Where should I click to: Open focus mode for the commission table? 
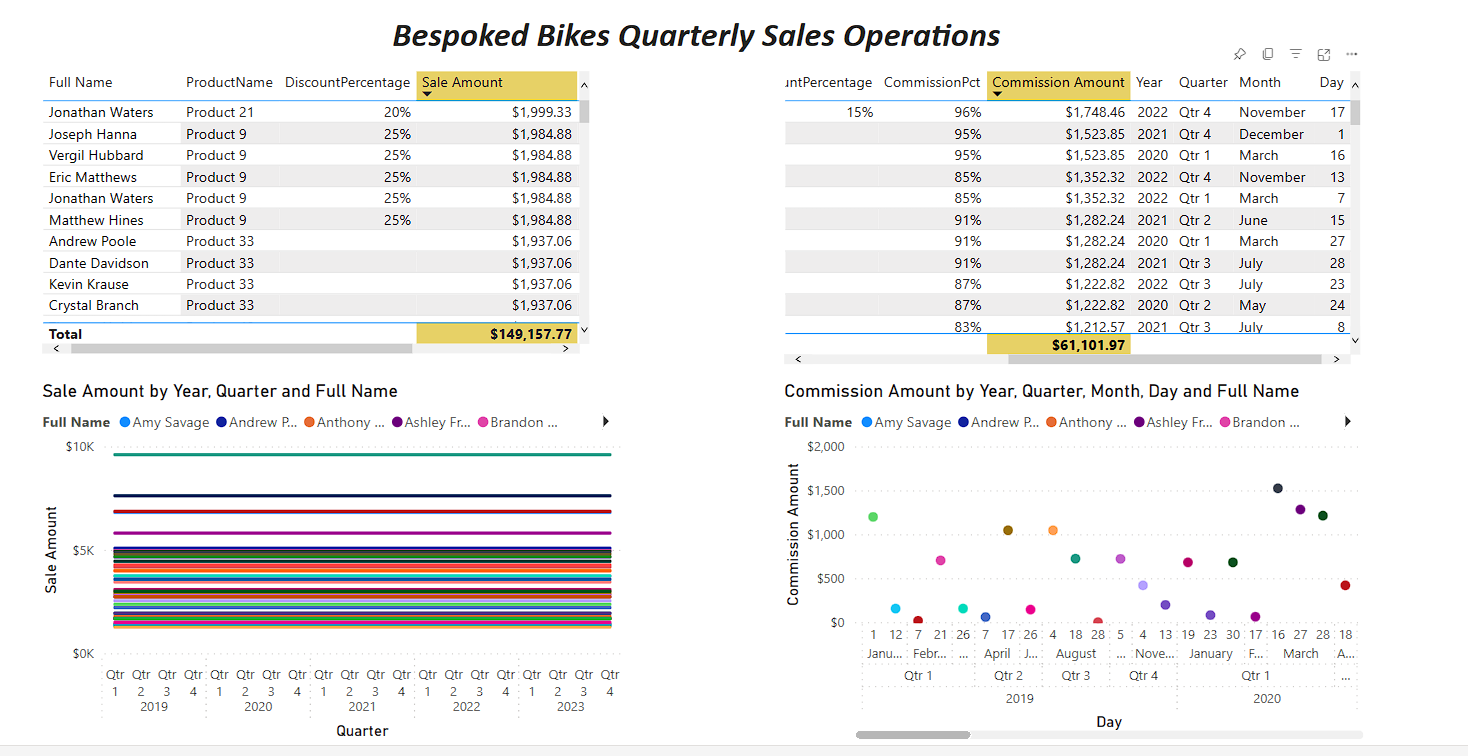tap(1324, 54)
